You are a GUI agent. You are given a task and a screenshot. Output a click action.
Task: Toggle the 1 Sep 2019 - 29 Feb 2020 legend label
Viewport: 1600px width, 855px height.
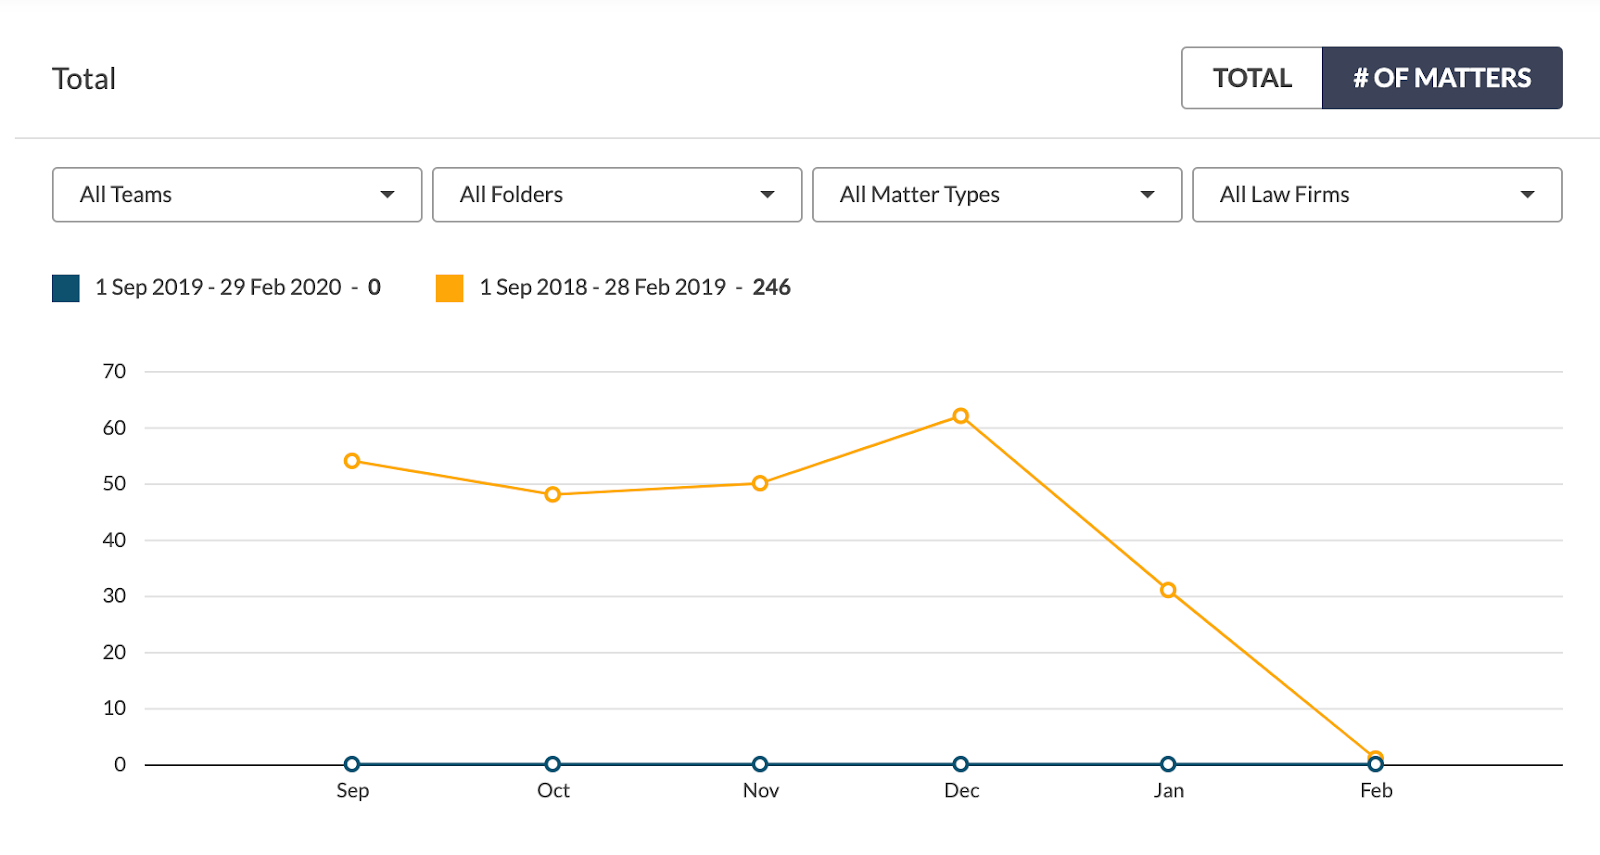pyautogui.click(x=218, y=288)
